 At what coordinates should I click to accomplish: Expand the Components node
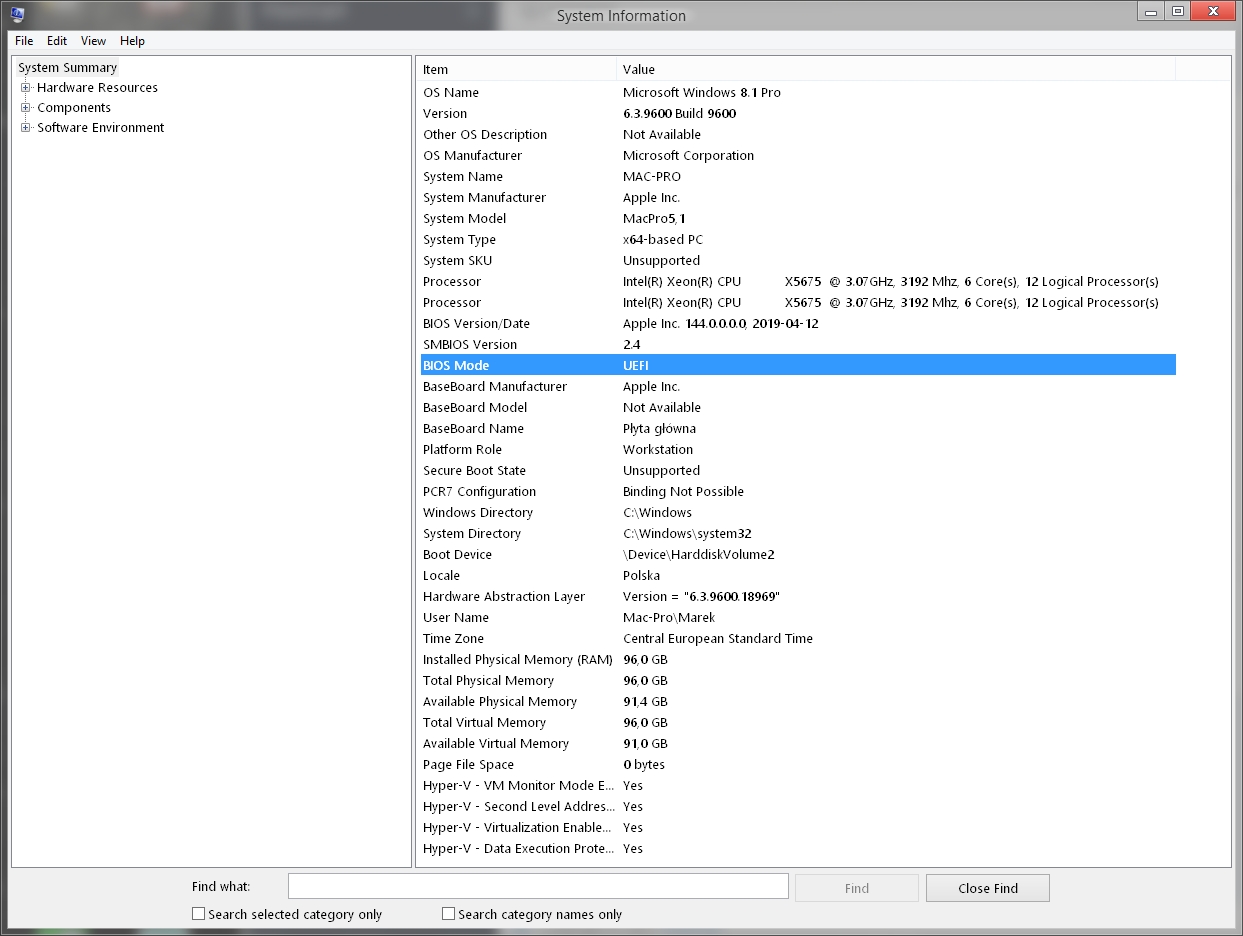pyautogui.click(x=26, y=108)
